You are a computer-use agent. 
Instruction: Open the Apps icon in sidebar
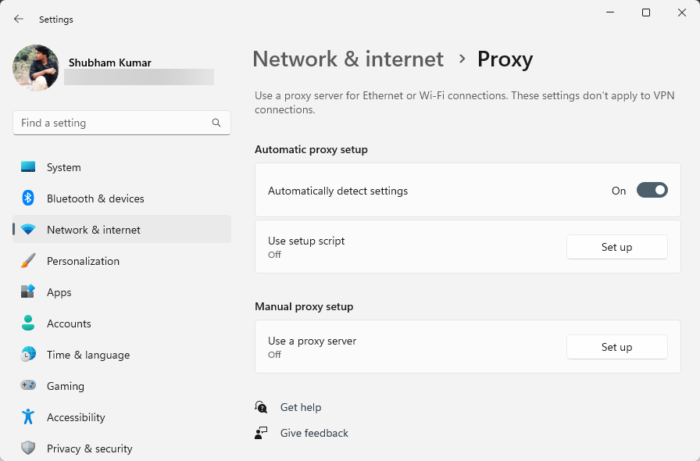[x=28, y=292]
